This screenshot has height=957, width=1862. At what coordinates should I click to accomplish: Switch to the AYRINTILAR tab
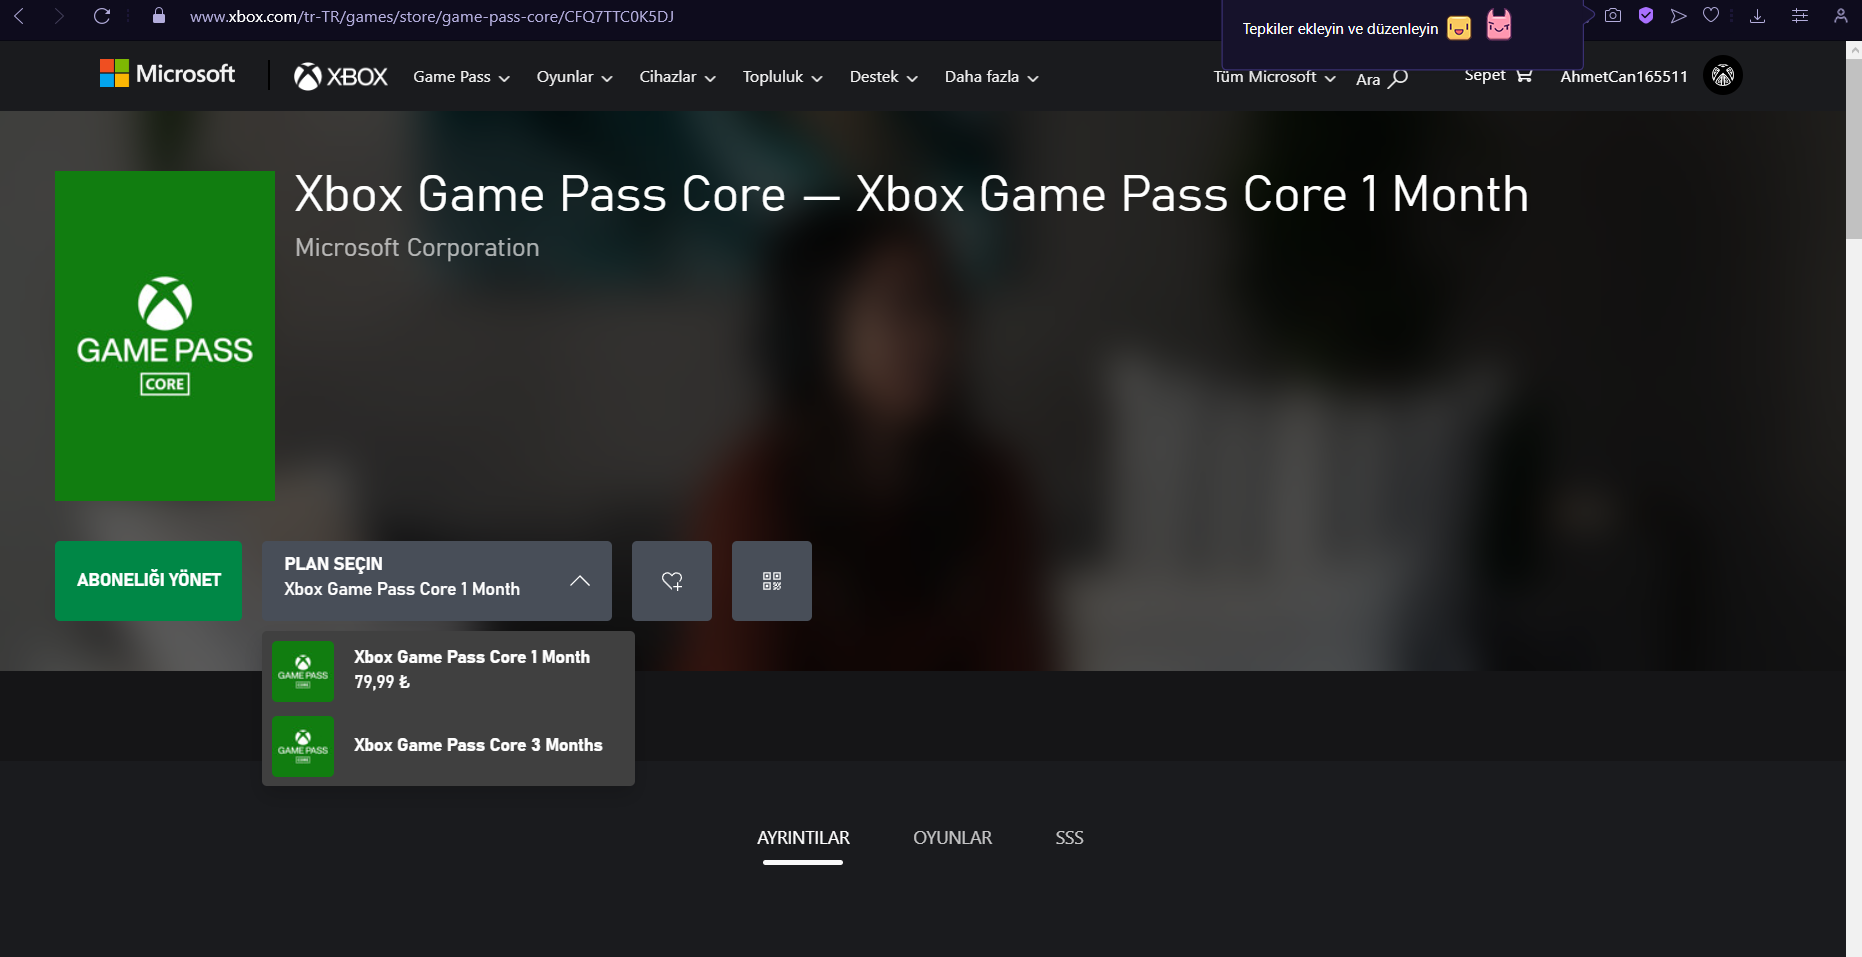[x=803, y=838]
